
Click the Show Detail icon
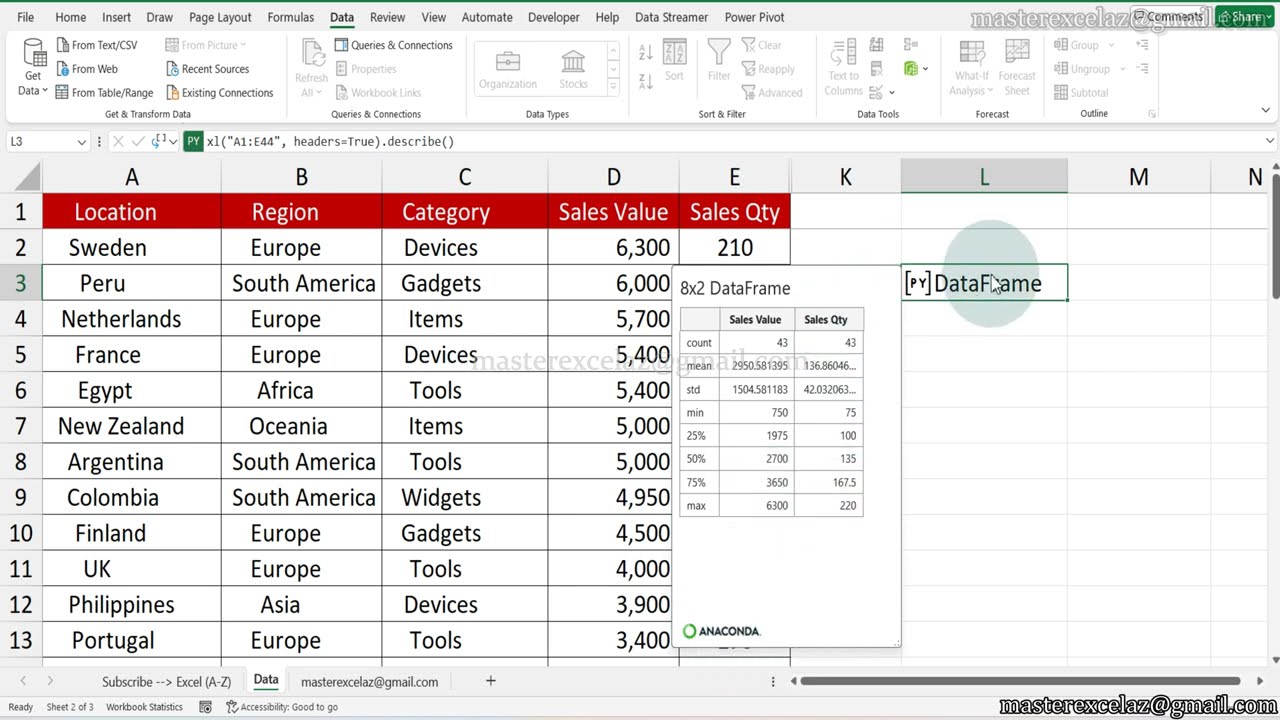click(x=1142, y=45)
